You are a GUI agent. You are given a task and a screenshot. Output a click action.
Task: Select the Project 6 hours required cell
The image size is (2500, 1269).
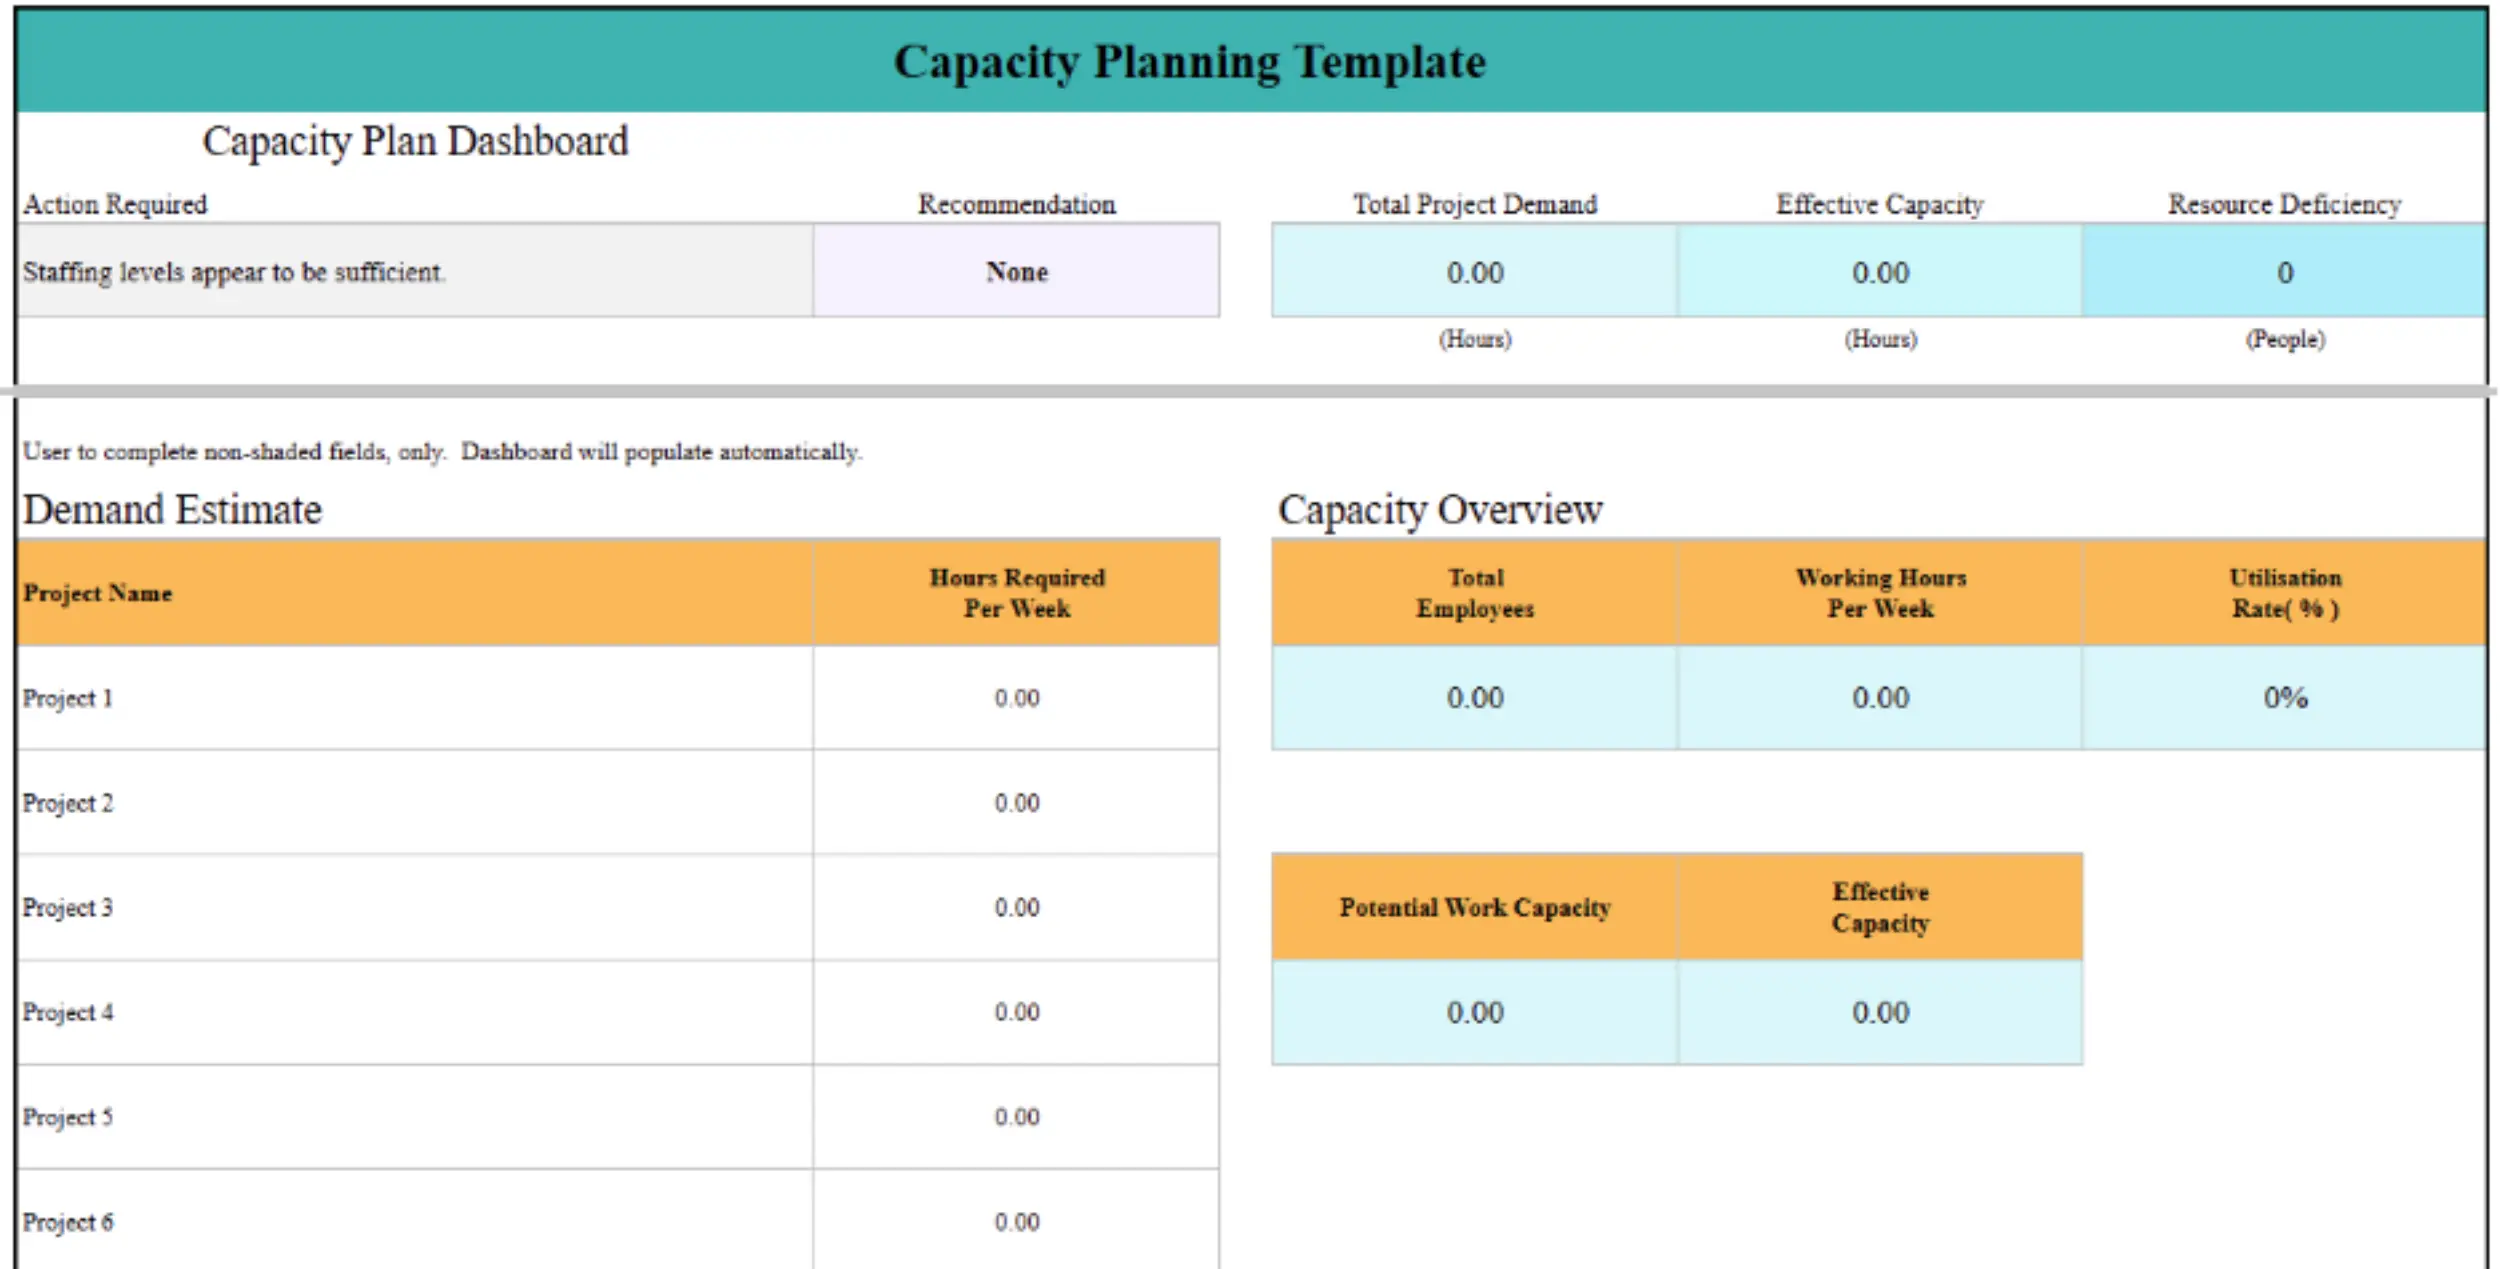tap(1016, 1222)
